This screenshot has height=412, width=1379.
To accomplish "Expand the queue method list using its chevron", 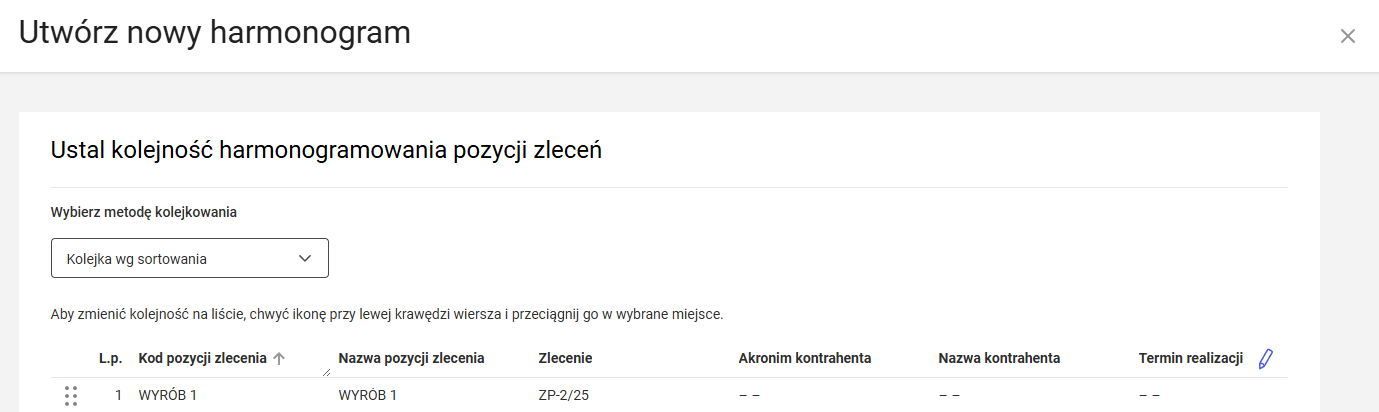I will (x=306, y=258).
